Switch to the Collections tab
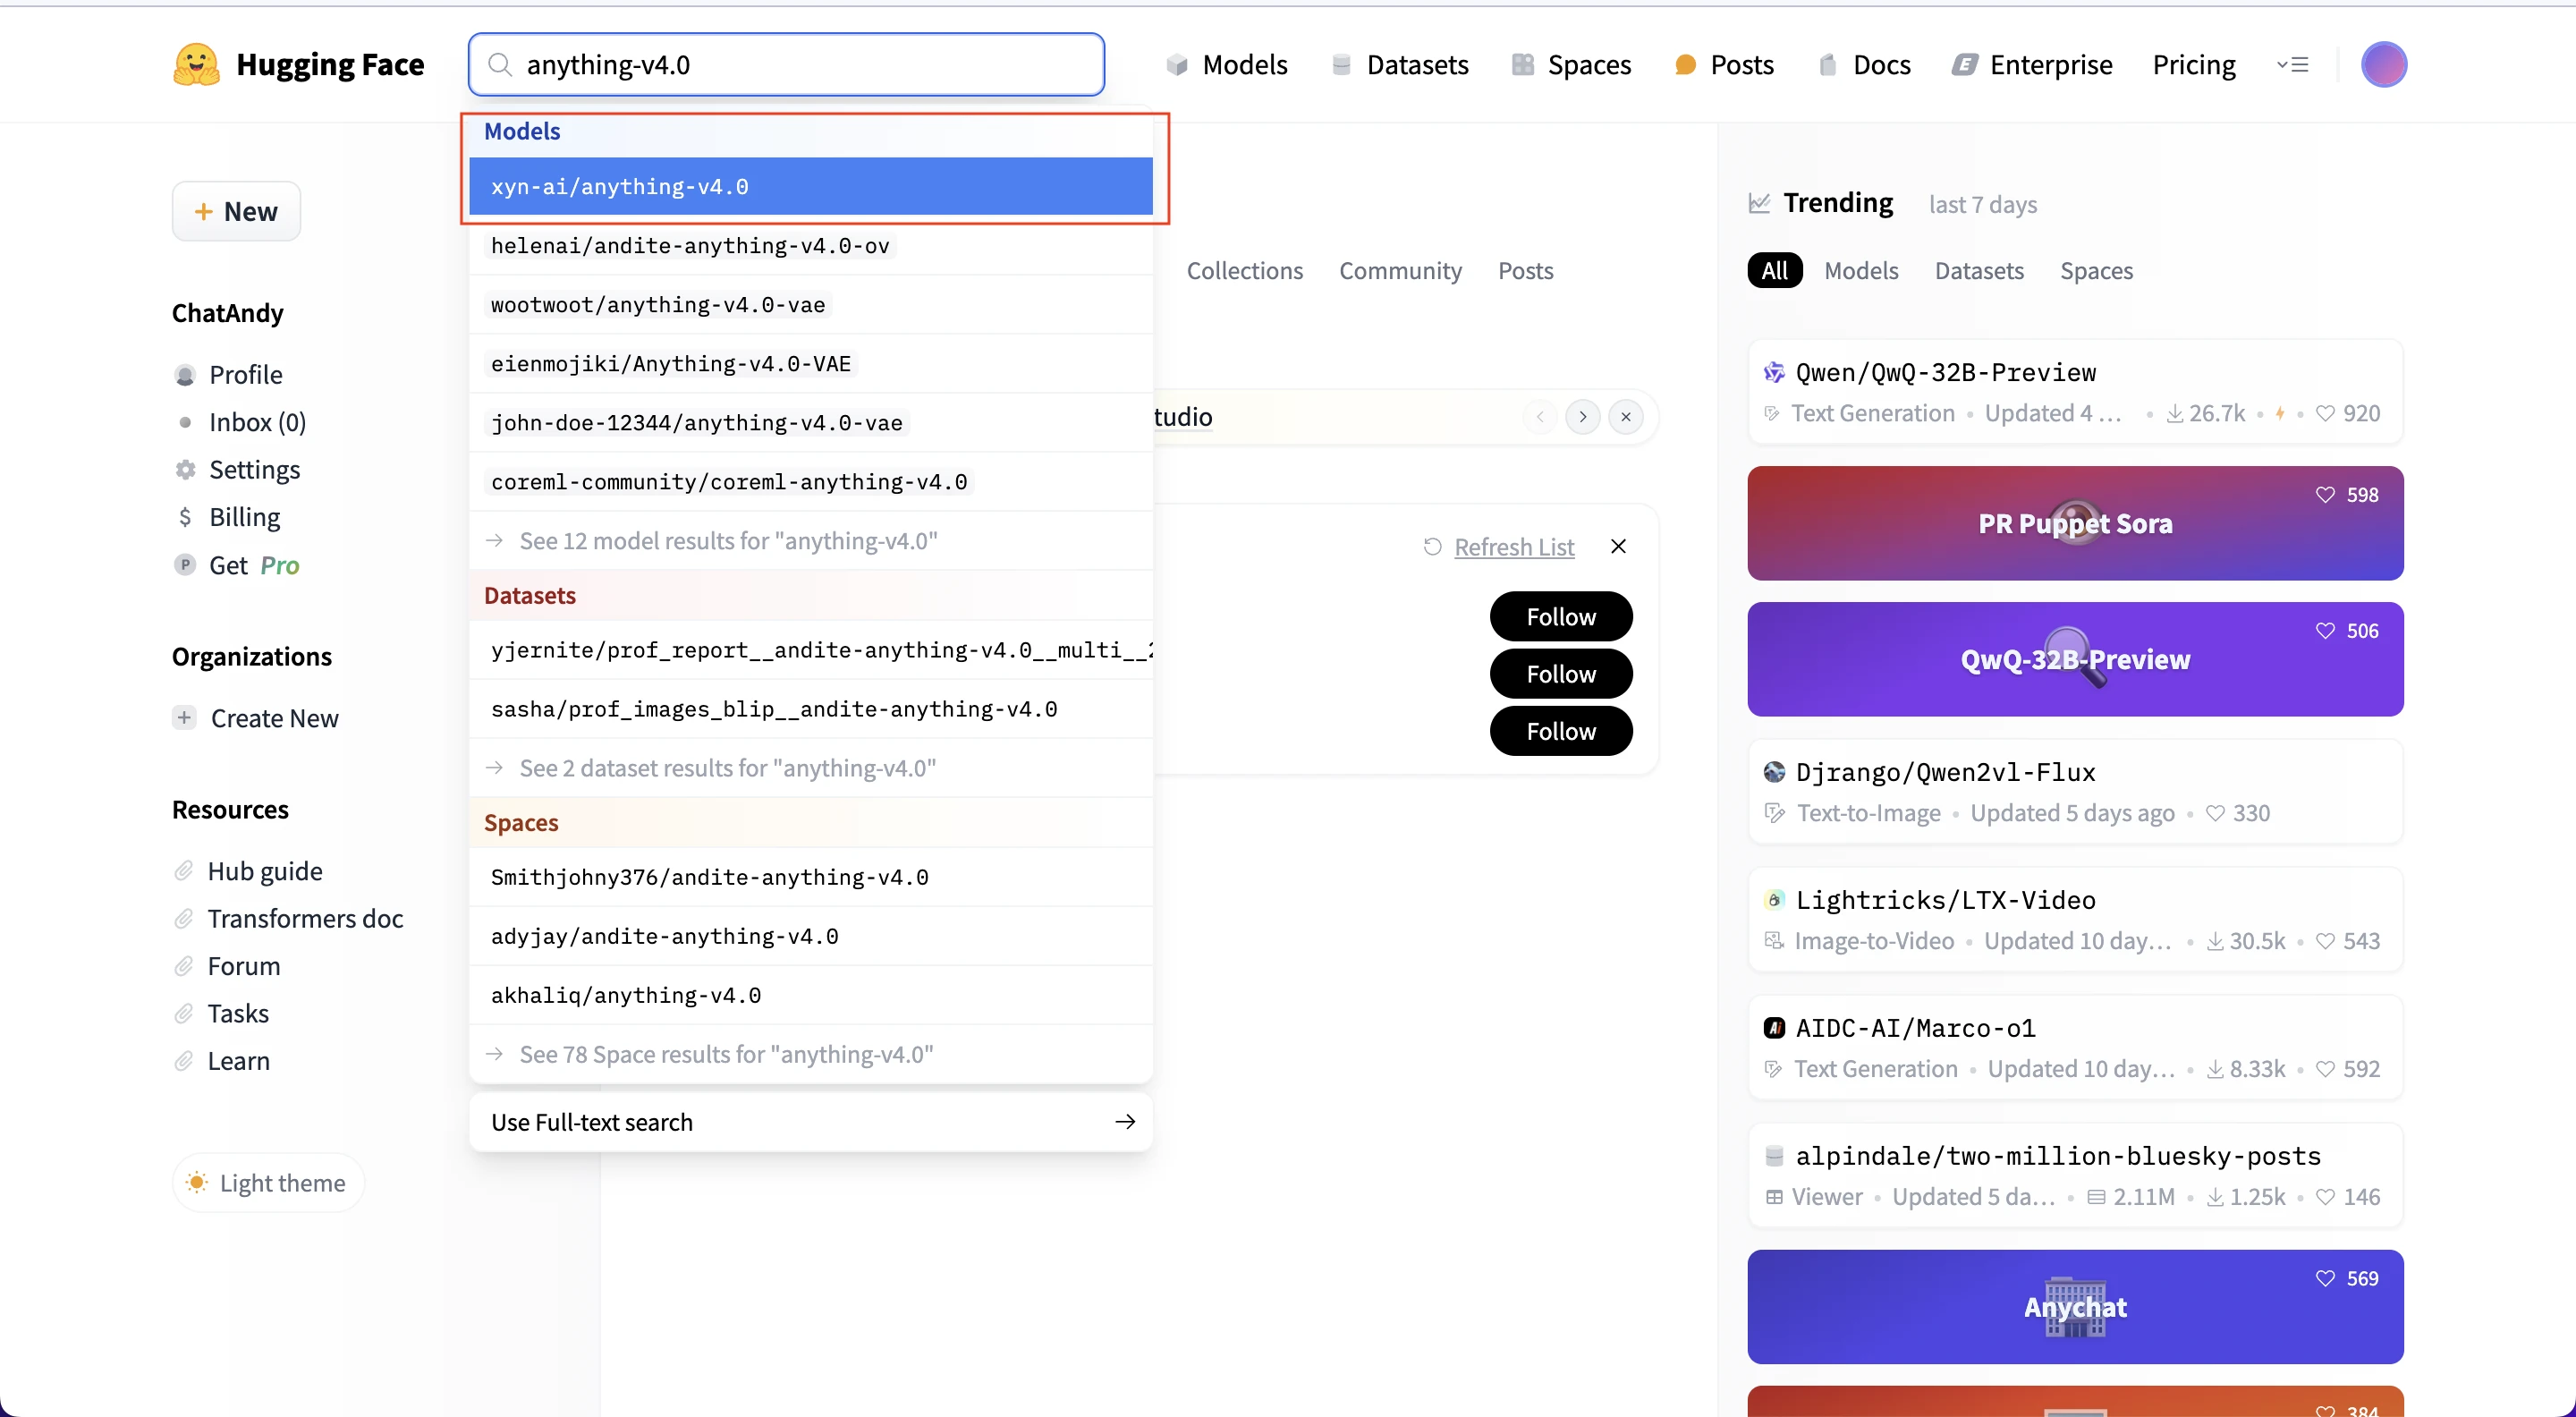The height and width of the screenshot is (1417, 2576). pos(1244,271)
